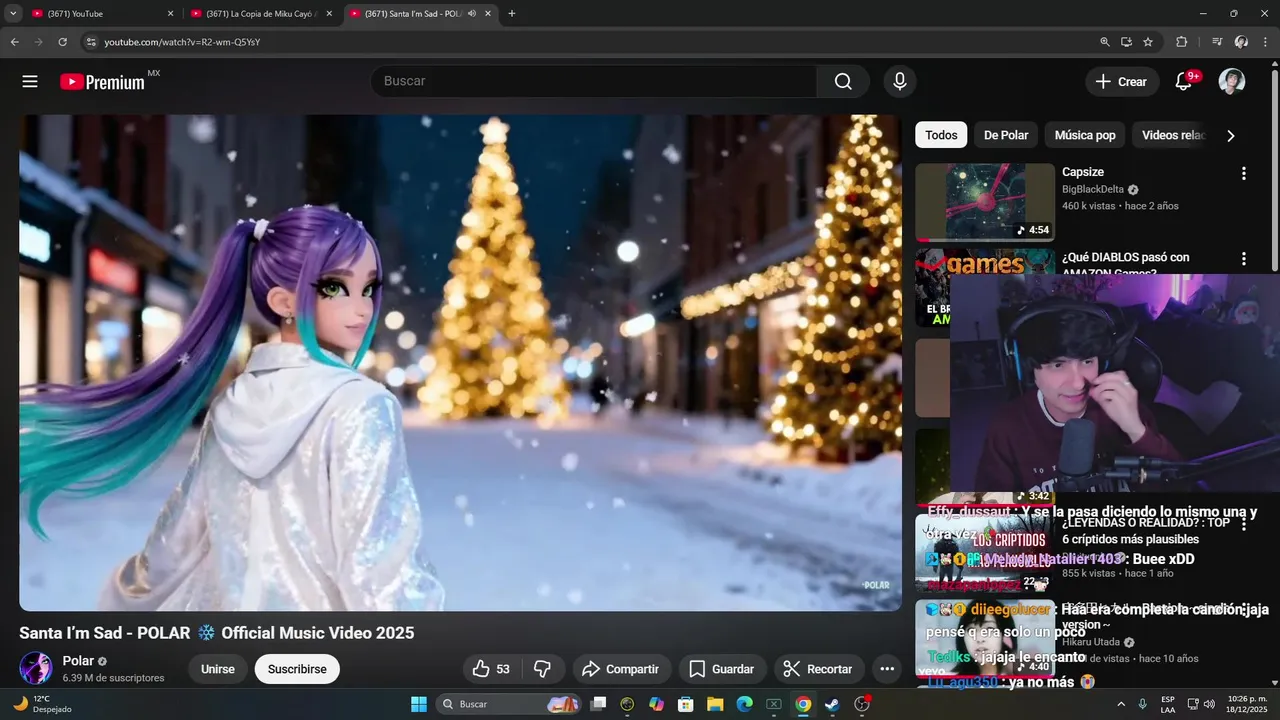Open the YouTube hamburger guide menu
Screen dimensions: 1280x720
[x=30, y=82]
